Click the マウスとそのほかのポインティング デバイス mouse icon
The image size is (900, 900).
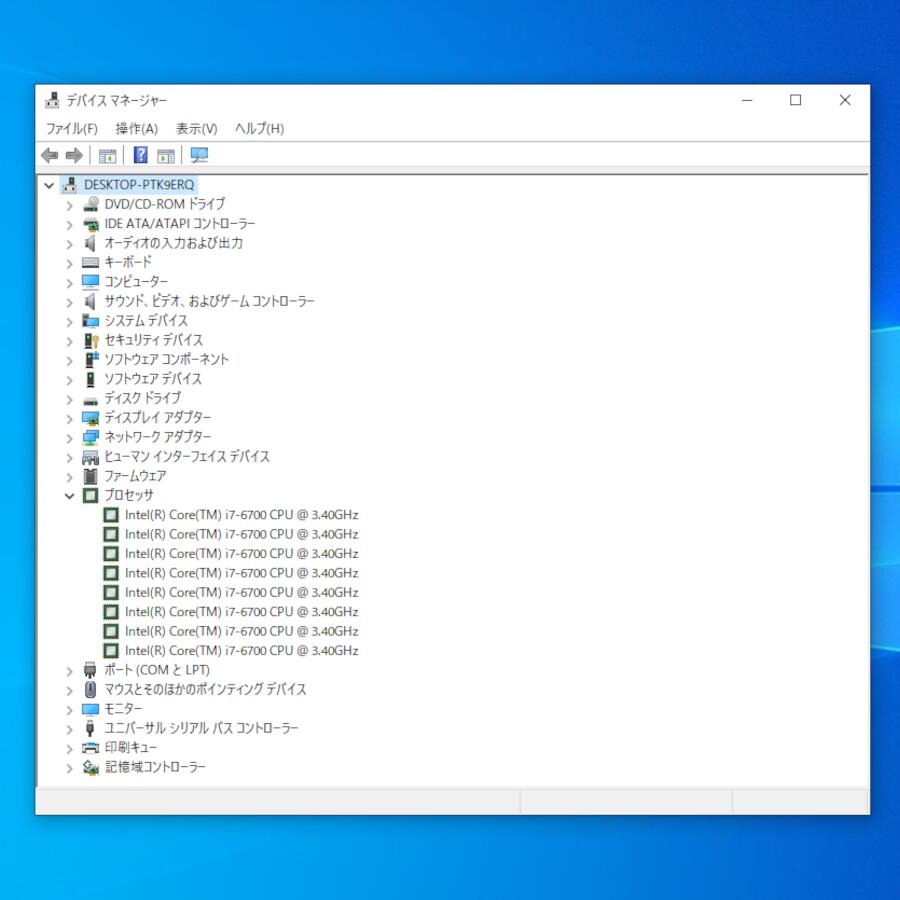pyautogui.click(x=91, y=689)
